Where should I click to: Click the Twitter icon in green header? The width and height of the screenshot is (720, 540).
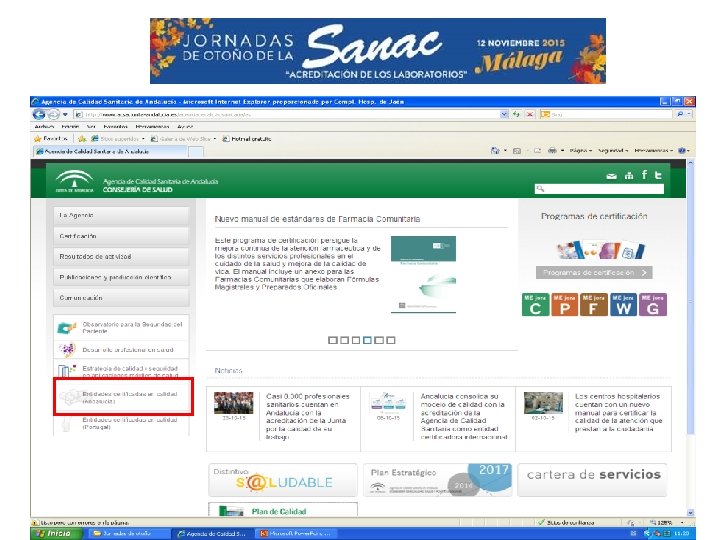point(658,175)
